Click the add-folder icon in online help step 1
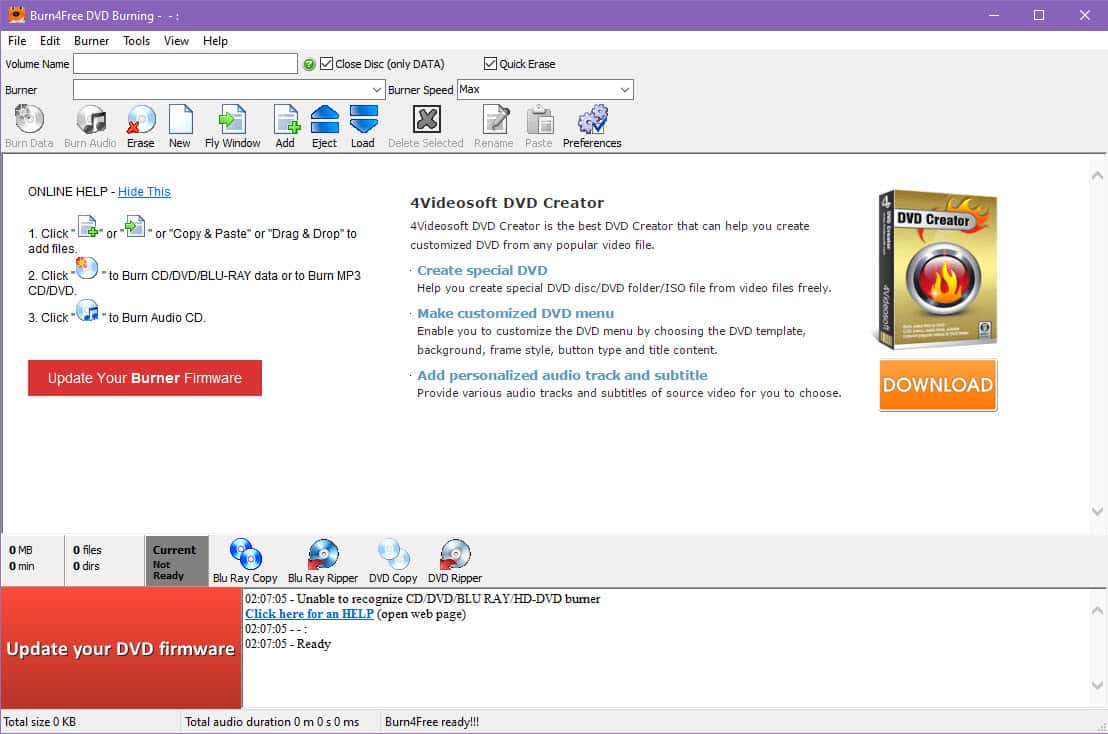 pyautogui.click(x=135, y=226)
